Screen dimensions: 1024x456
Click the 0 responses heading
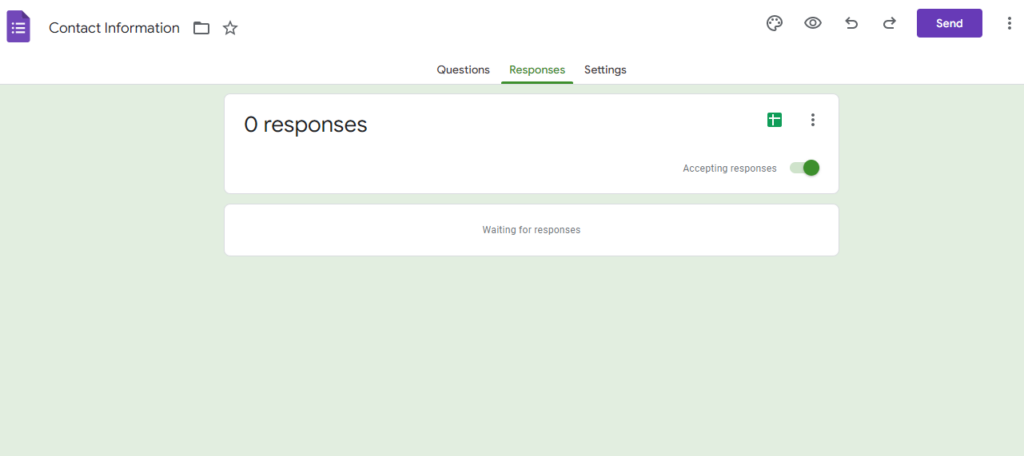click(x=306, y=124)
